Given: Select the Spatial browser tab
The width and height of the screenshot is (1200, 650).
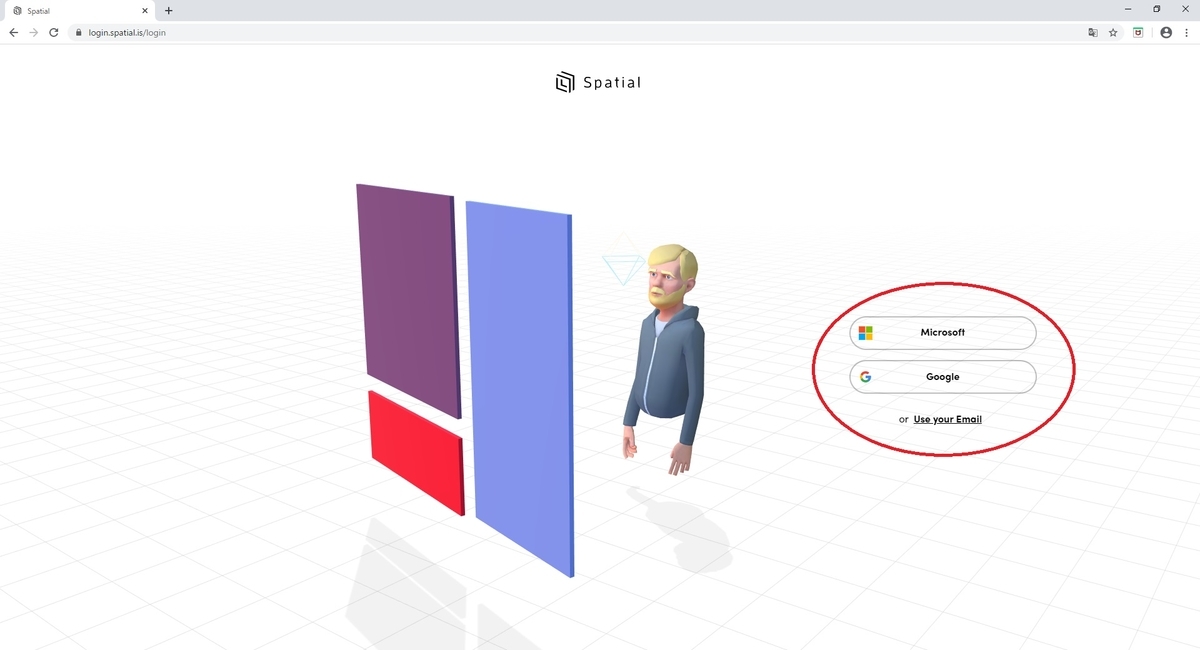Looking at the screenshot, I should 80,10.
